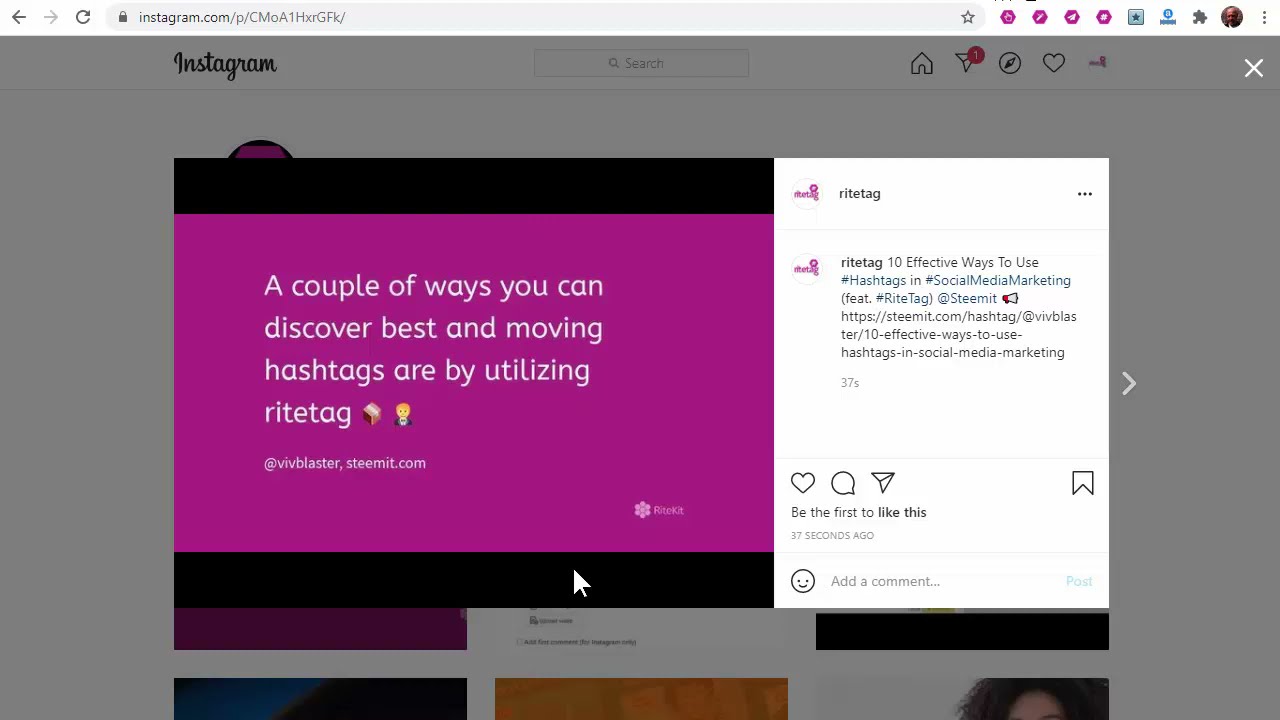Open the @Steemit mention
1280x720 pixels.
[967, 298]
